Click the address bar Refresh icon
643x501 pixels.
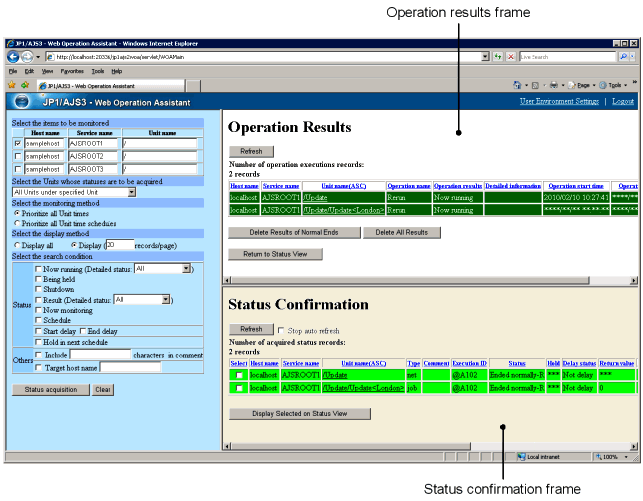(498, 57)
